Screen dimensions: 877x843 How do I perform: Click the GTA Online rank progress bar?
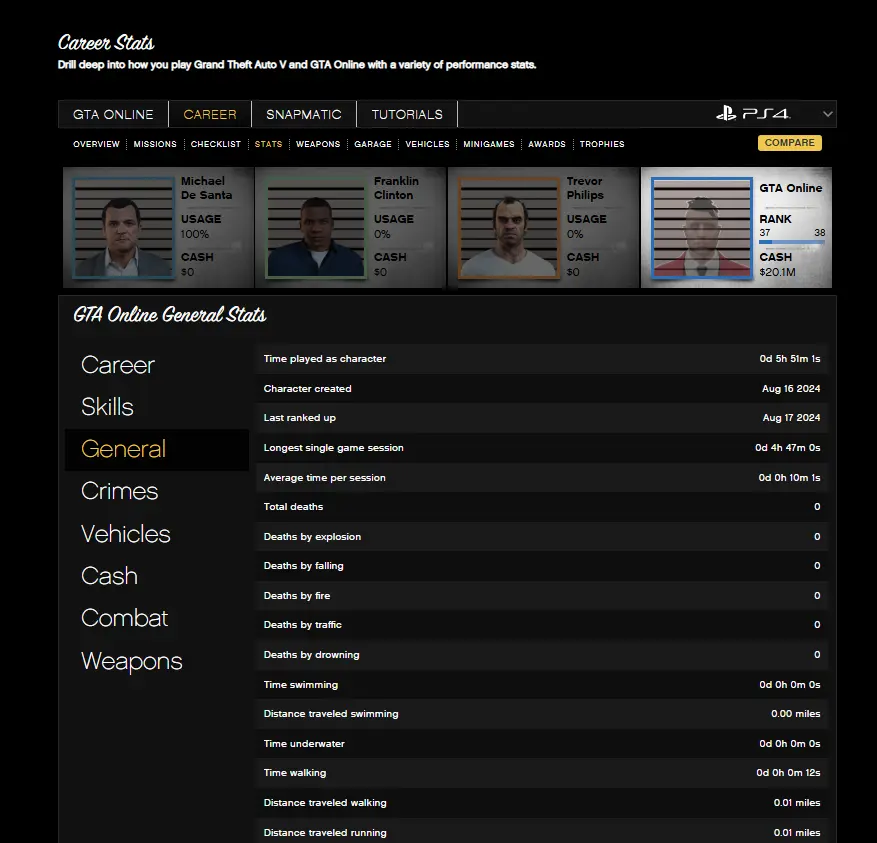(792, 242)
